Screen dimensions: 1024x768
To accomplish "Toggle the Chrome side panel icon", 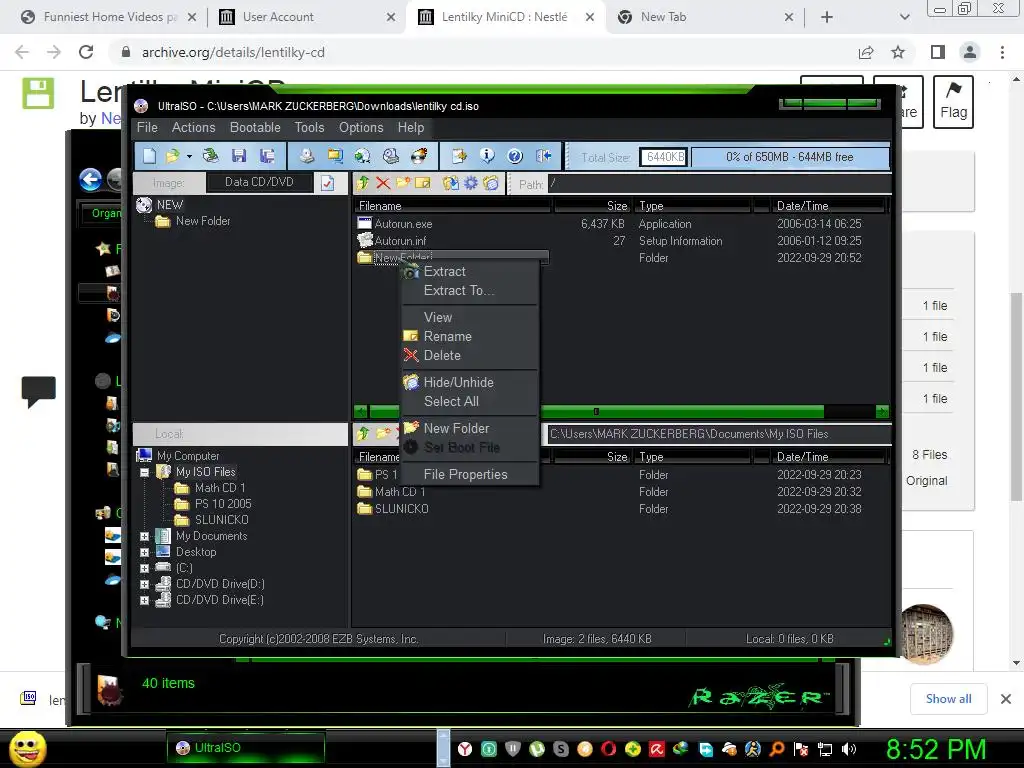I will pyautogui.click(x=938, y=52).
